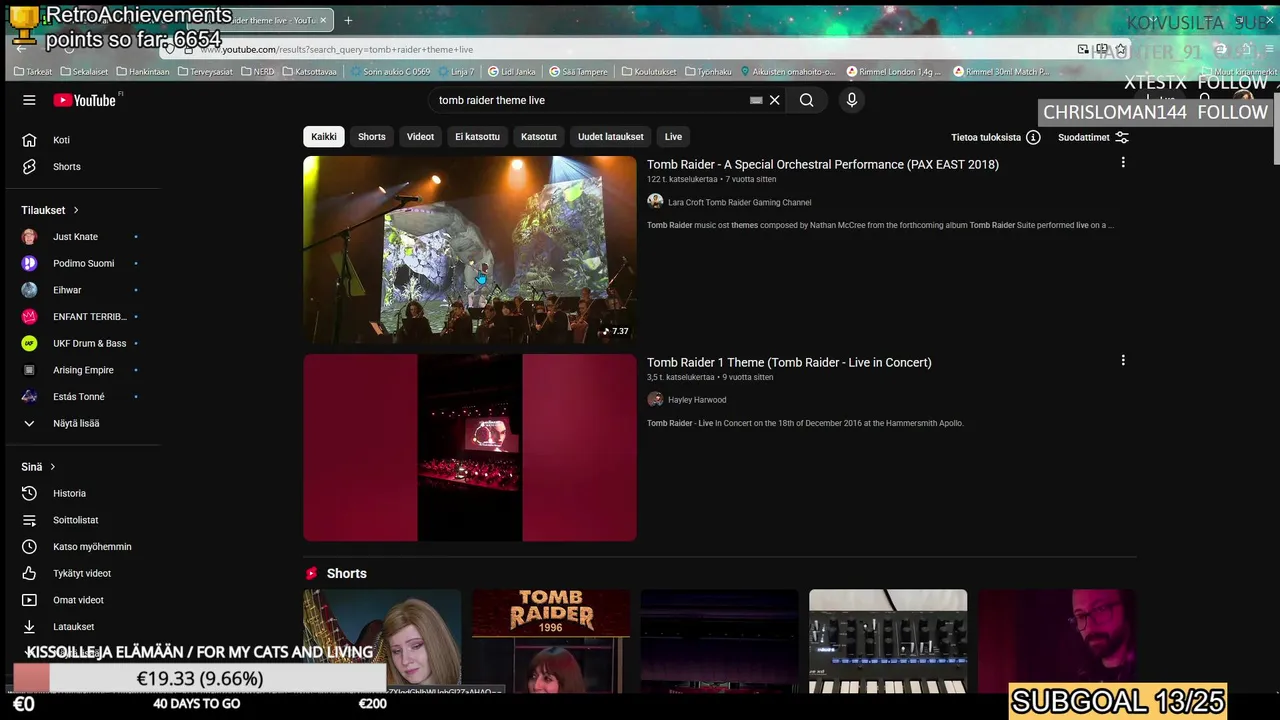Close the YouTube browser tab

coord(323,20)
